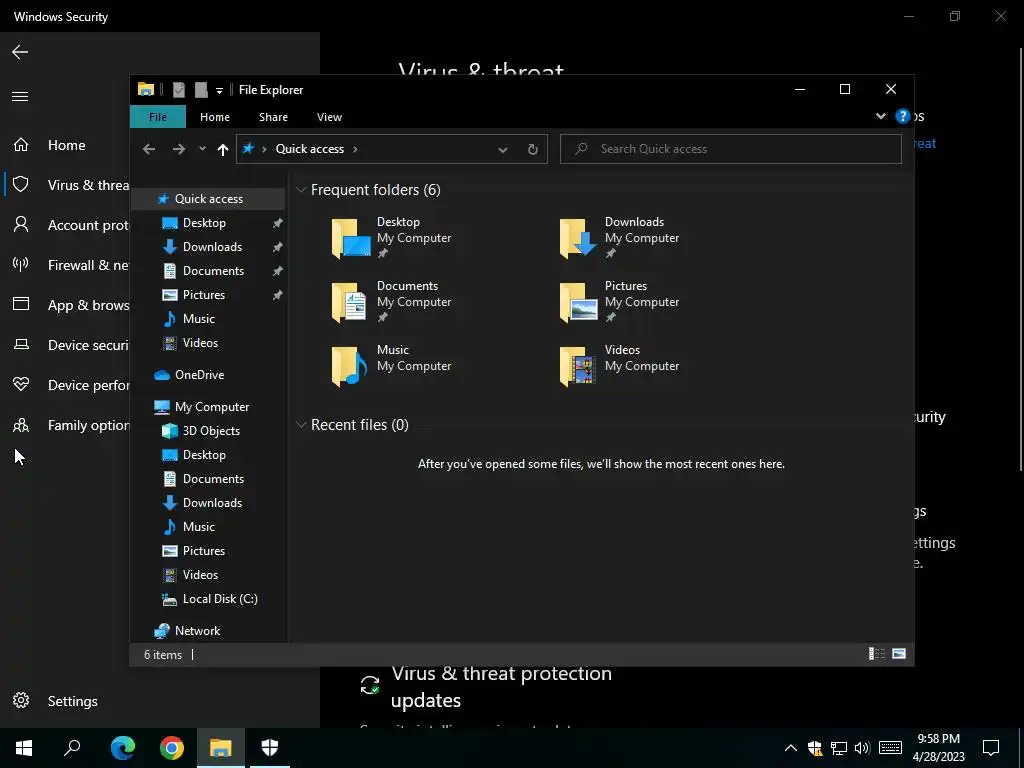
Task: Open Customize Quick Access Toolbar dropdown
Action: (x=219, y=91)
